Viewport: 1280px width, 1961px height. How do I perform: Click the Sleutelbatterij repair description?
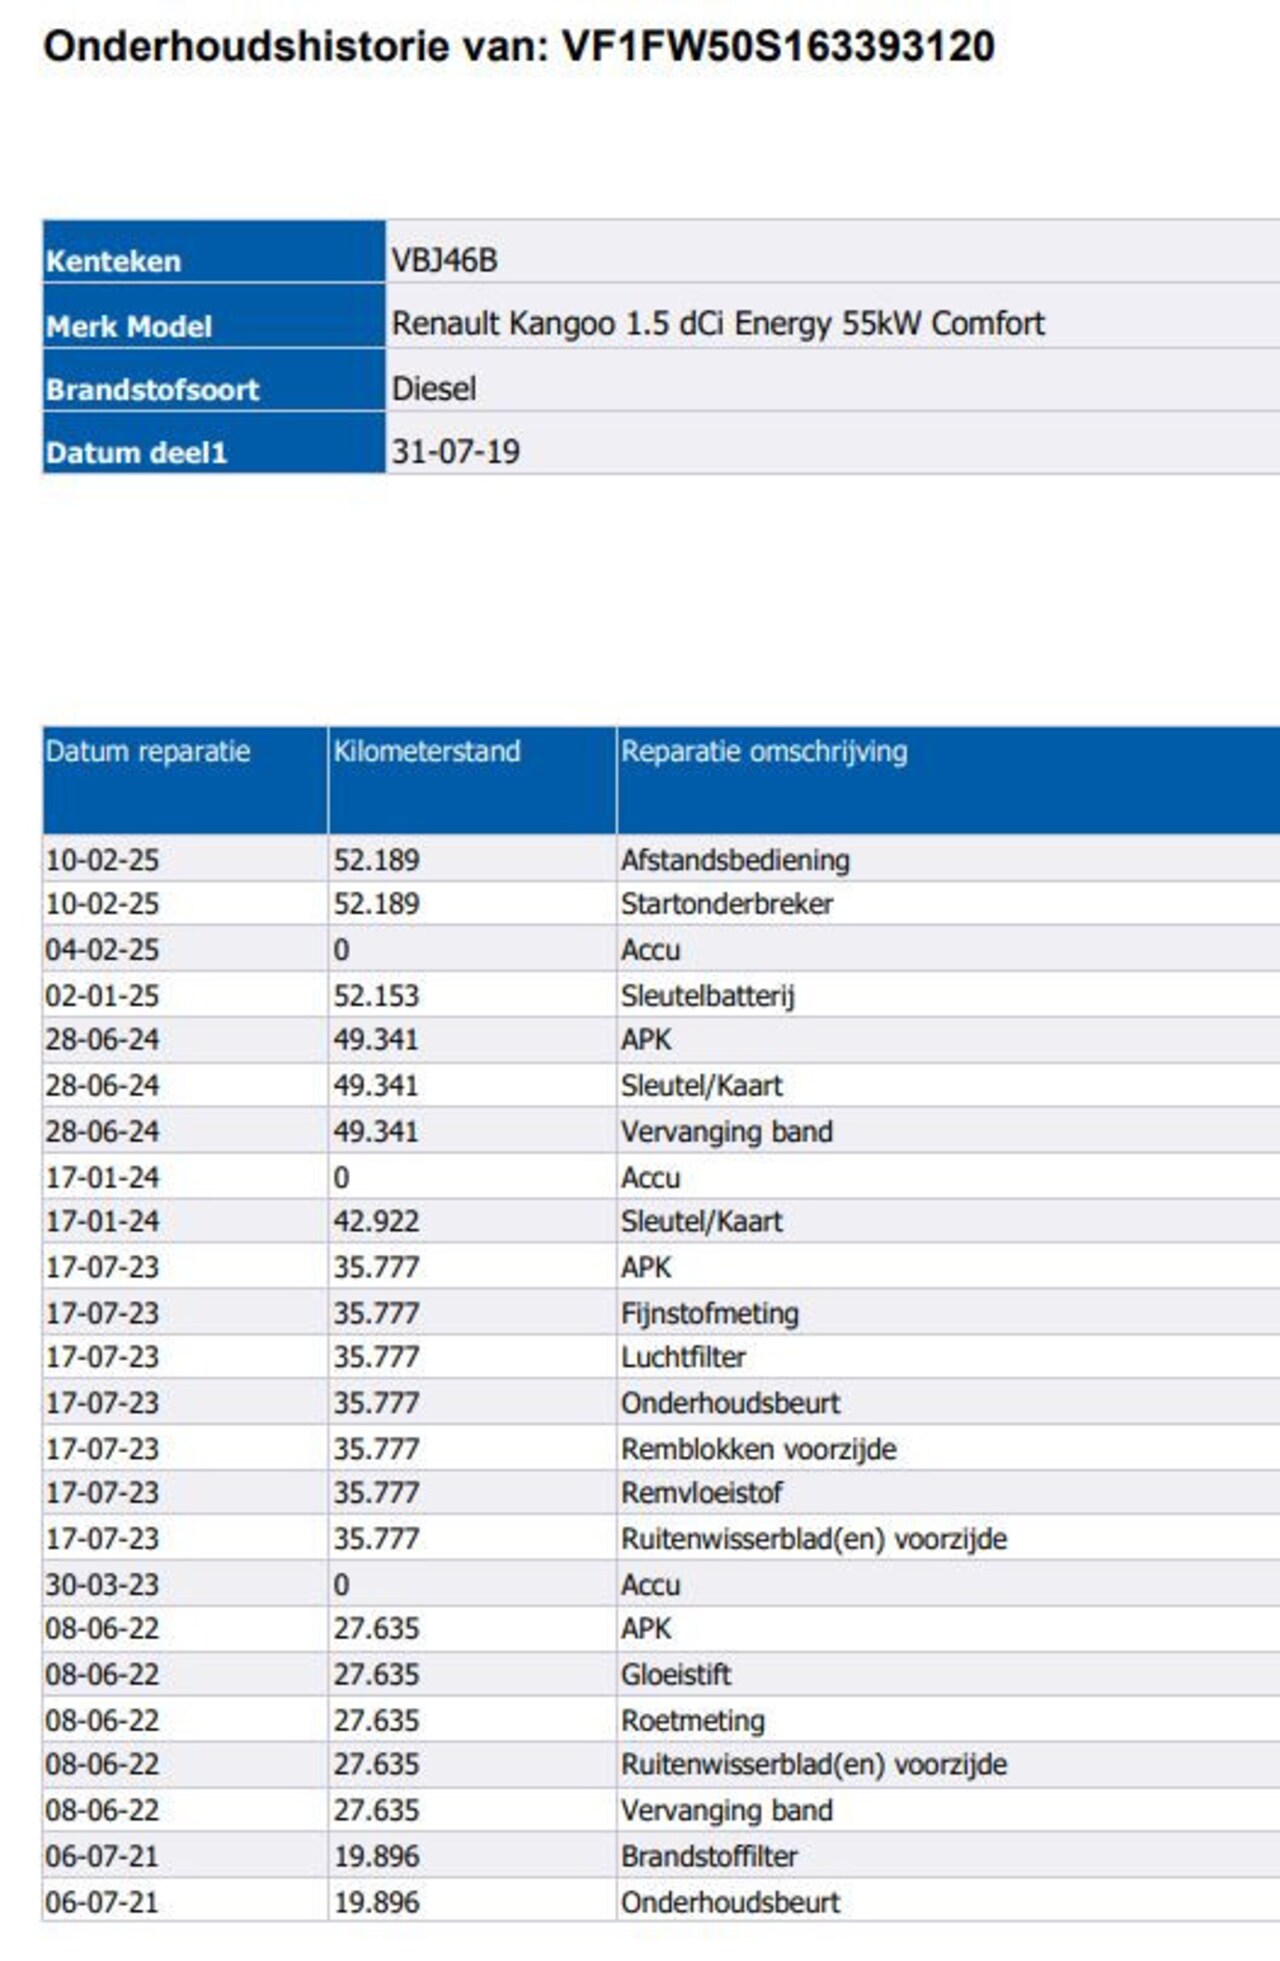pyautogui.click(x=708, y=996)
